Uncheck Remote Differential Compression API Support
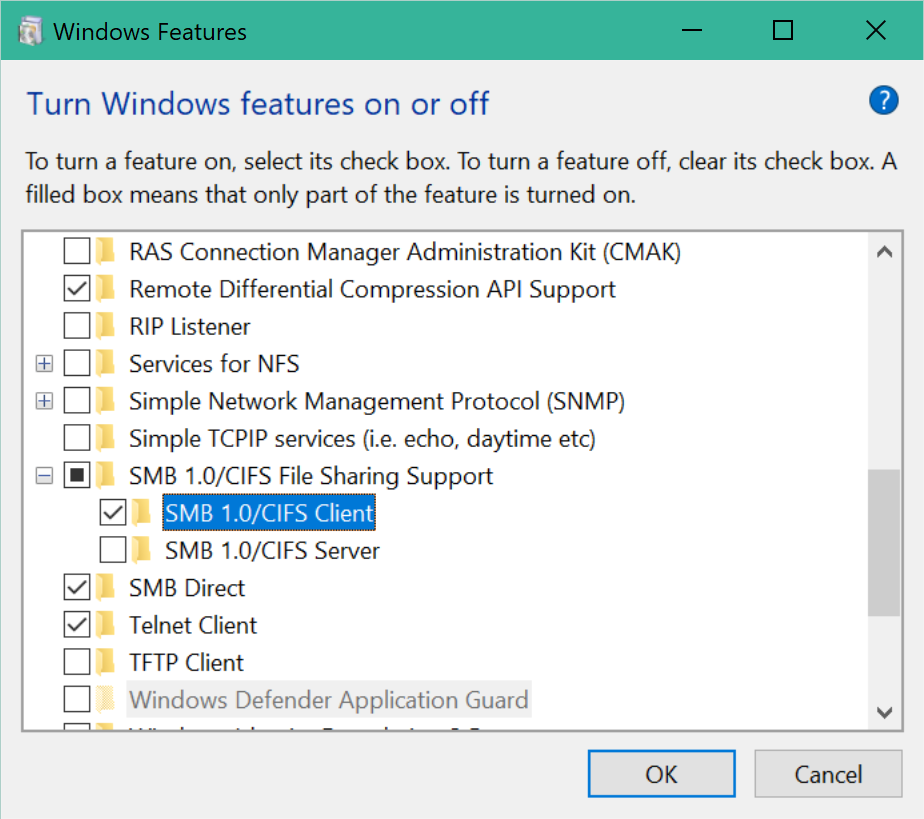Viewport: 924px width, 819px height. click(x=77, y=289)
